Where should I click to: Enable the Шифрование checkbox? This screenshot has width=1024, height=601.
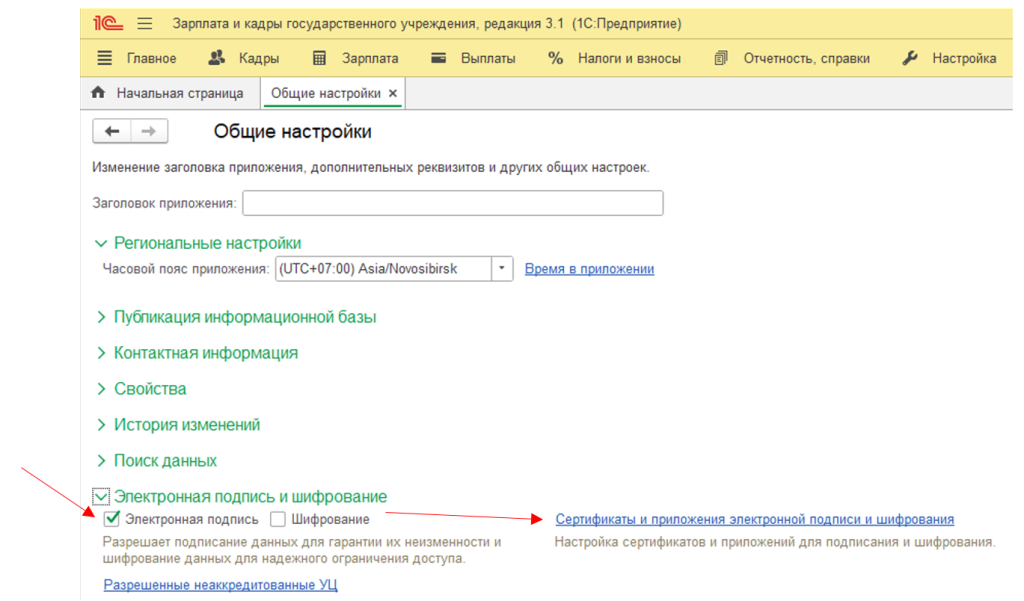(278, 519)
